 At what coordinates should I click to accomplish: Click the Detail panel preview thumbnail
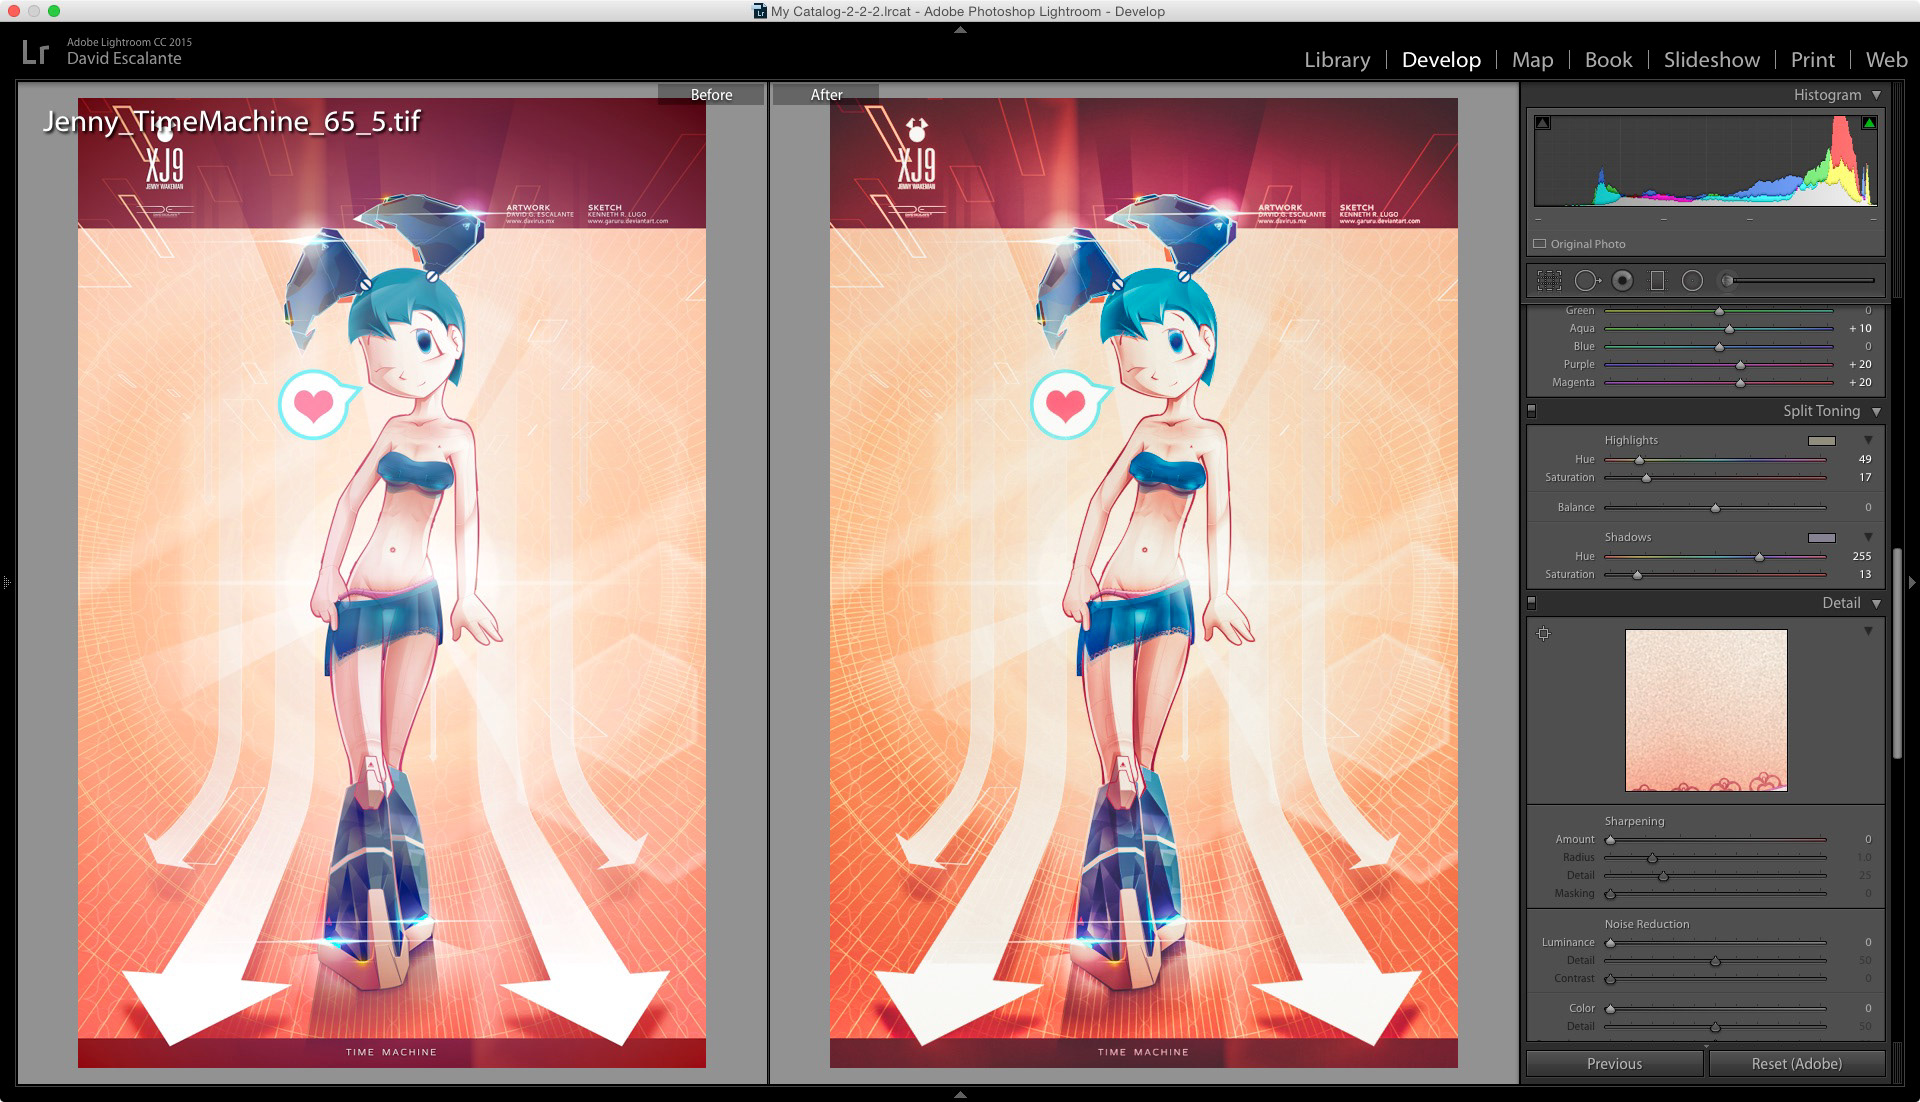click(x=1706, y=710)
